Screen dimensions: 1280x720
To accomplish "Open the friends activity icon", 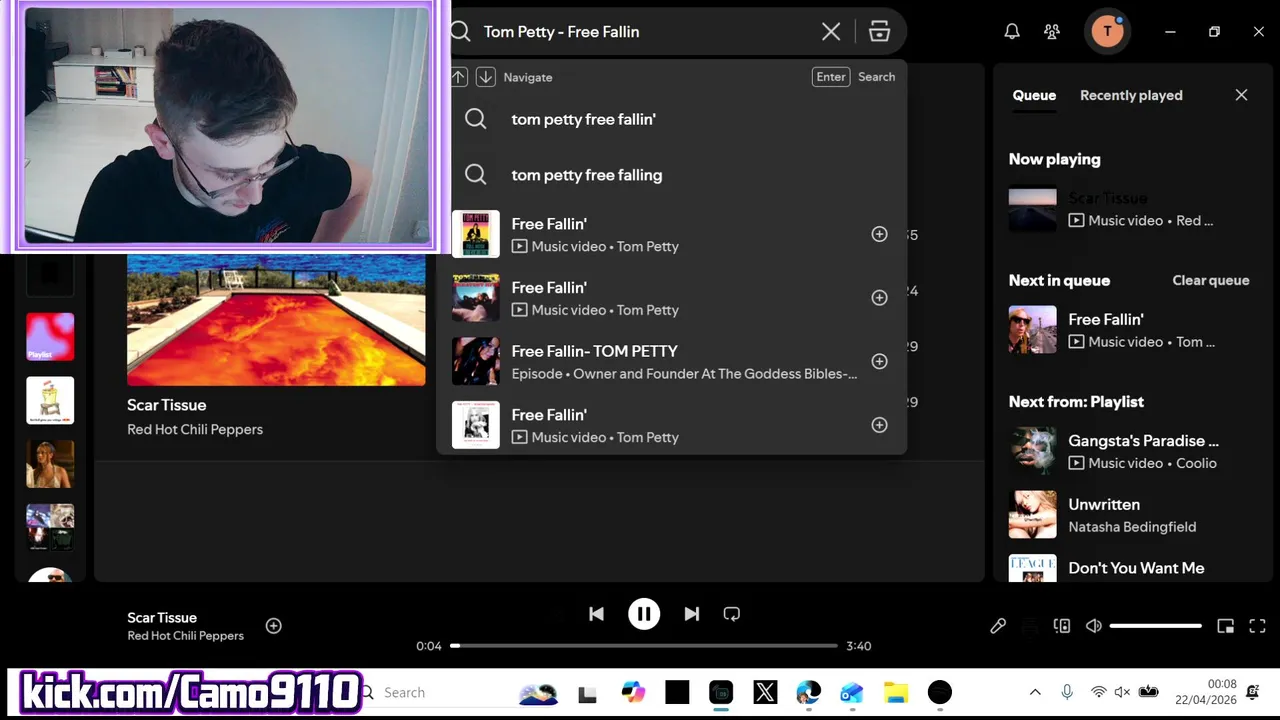I will pos(1052,32).
